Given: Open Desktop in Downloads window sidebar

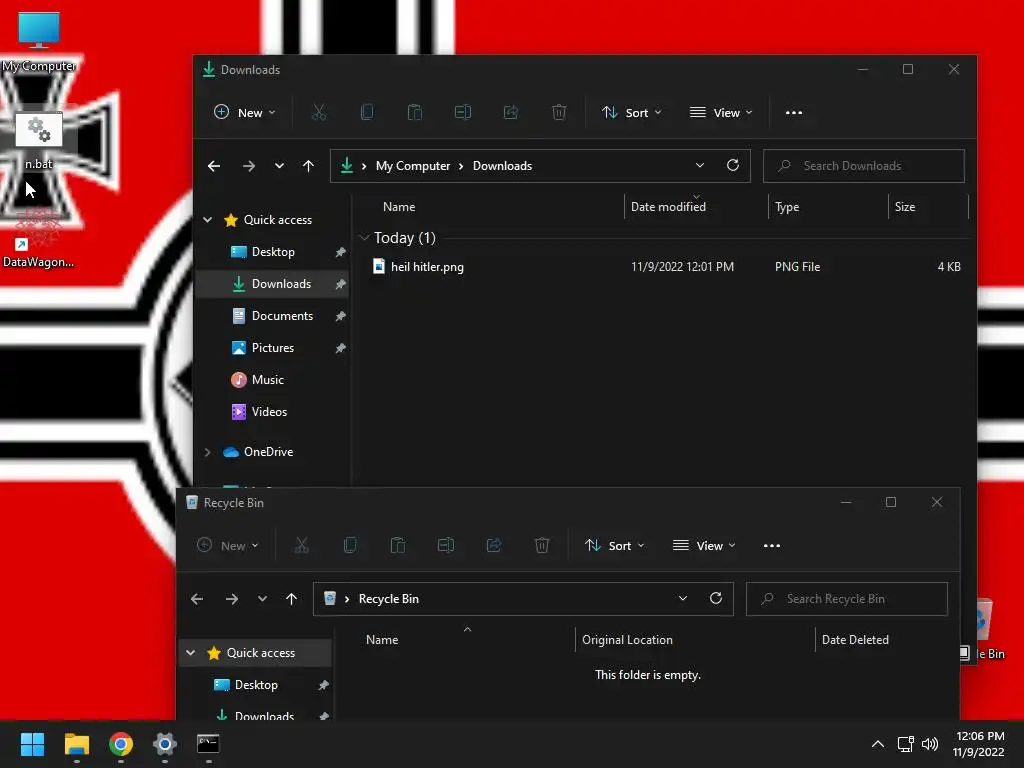Looking at the screenshot, I should click(x=272, y=252).
